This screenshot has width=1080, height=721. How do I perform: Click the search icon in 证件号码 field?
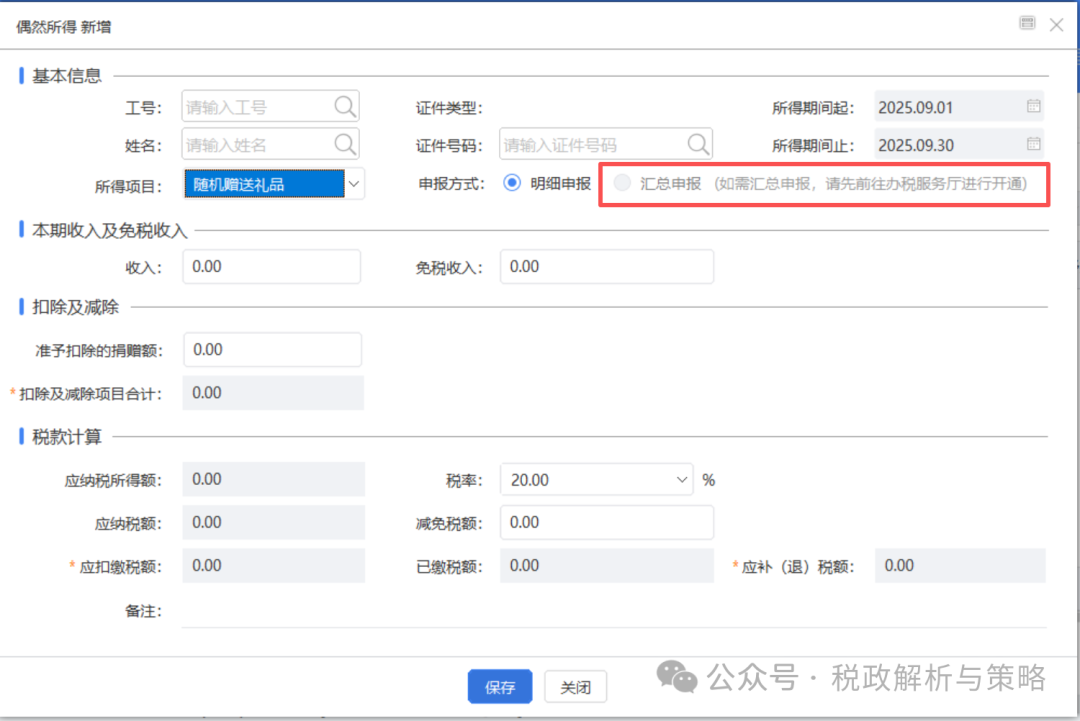[x=698, y=145]
